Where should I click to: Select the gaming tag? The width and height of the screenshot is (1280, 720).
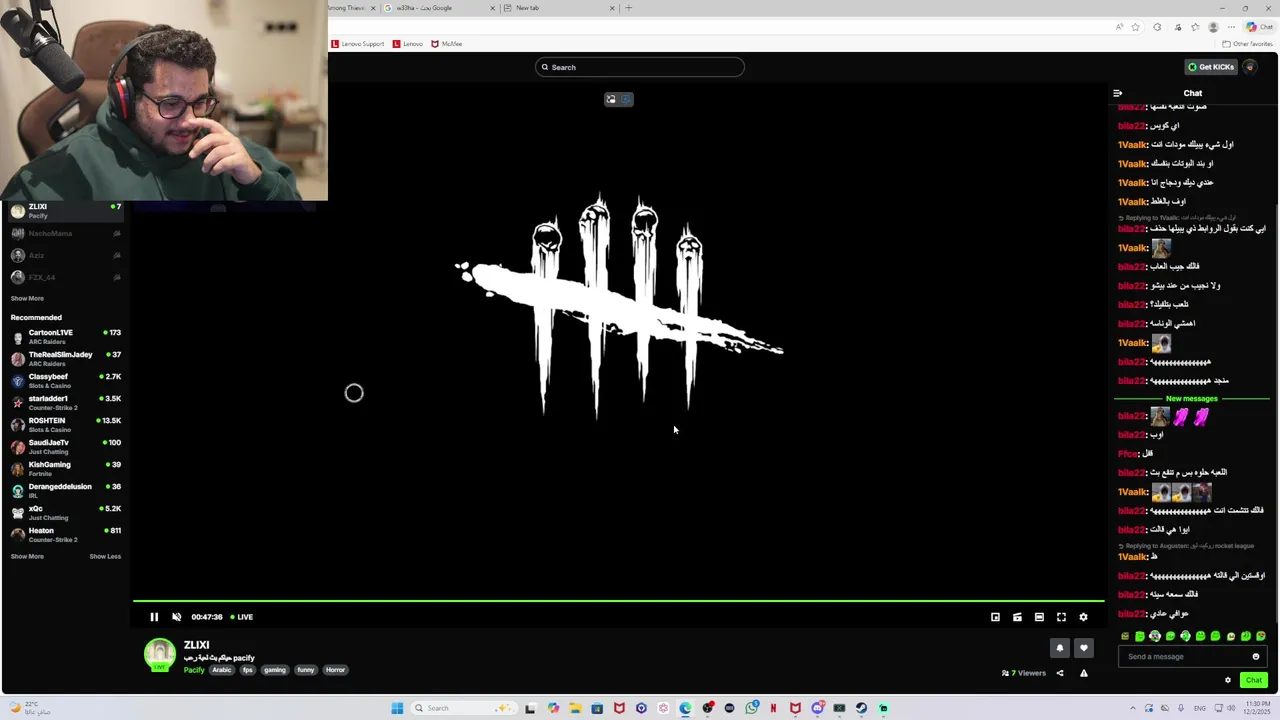pyautogui.click(x=275, y=670)
